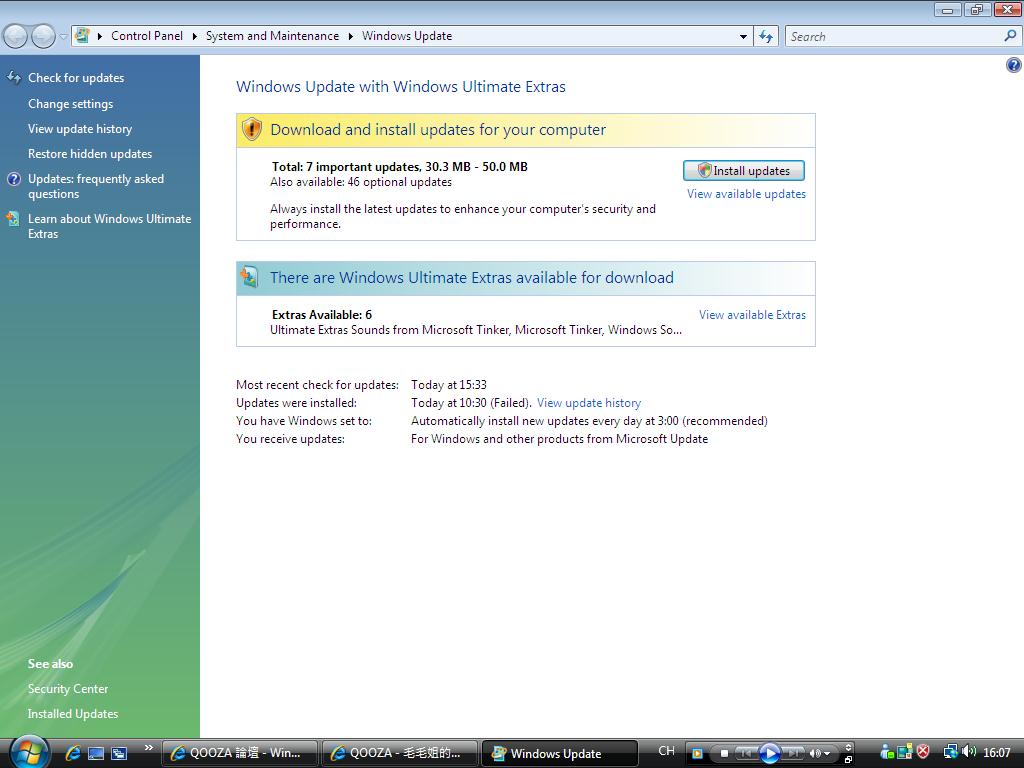Screen dimensions: 1024x768
Task: Click the Forward navigation button
Action: [x=43, y=37]
